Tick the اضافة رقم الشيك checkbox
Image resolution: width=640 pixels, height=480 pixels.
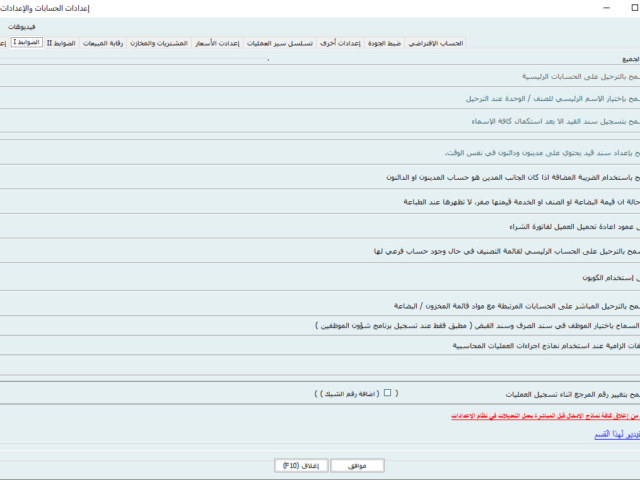tap(387, 393)
